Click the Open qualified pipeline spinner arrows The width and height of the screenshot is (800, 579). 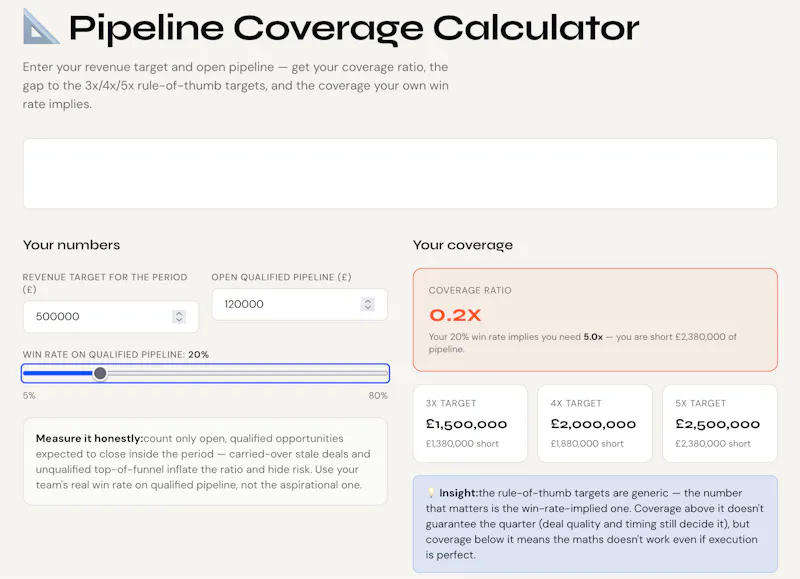point(367,305)
